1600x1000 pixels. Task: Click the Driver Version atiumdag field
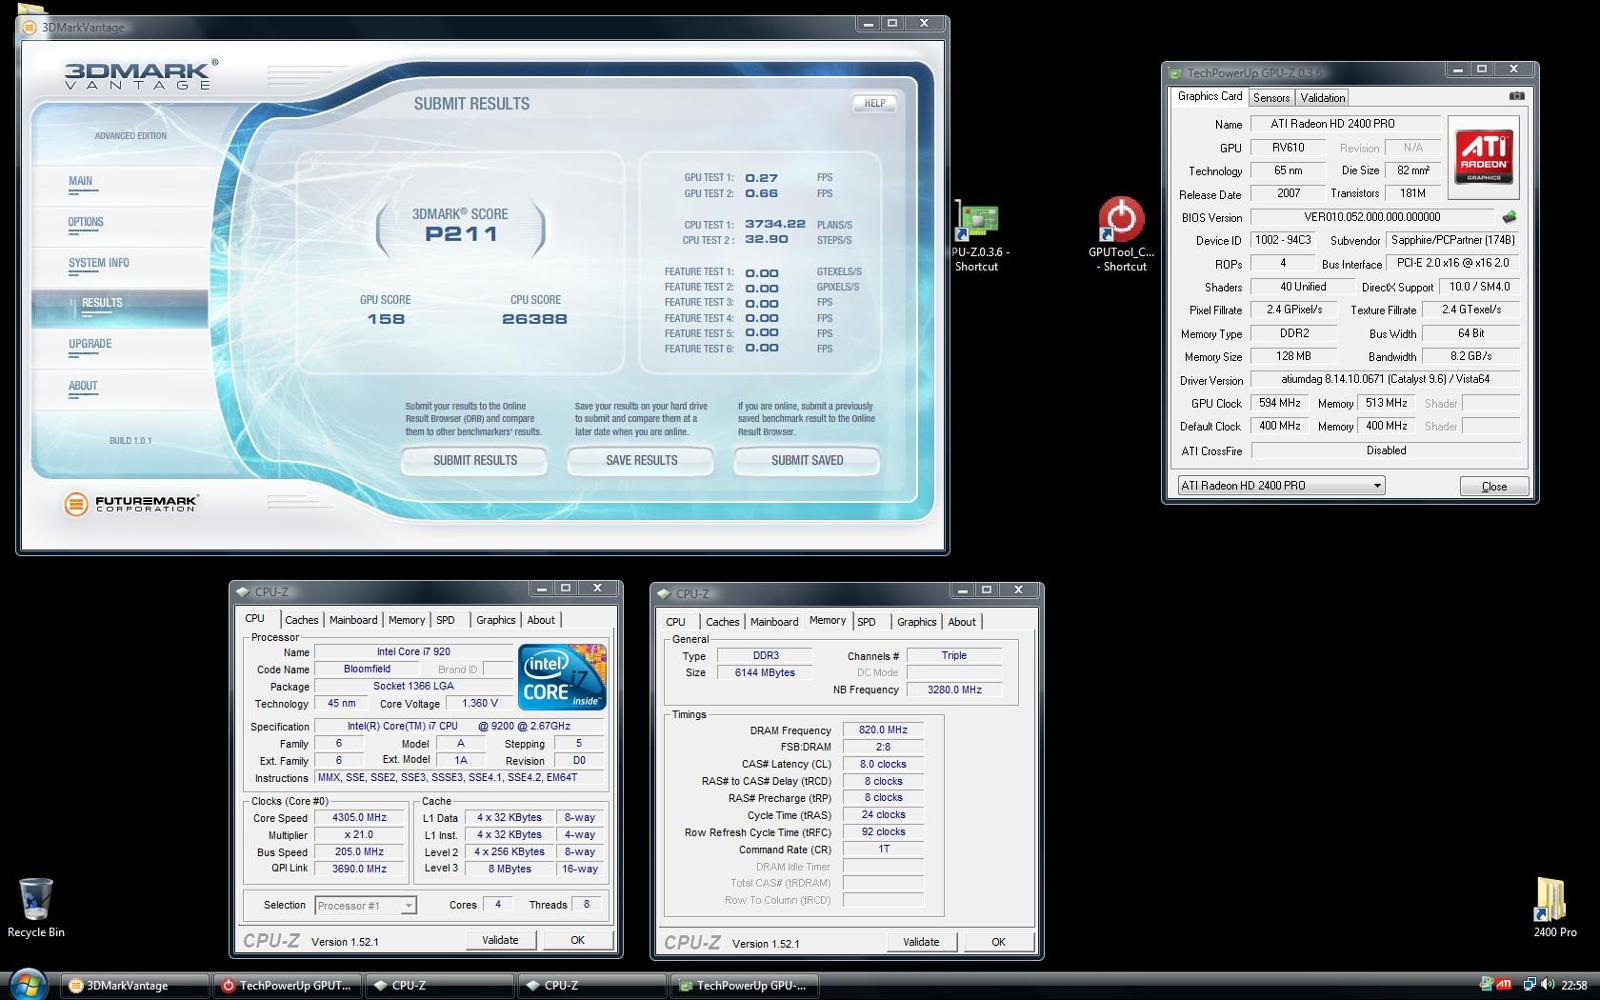[x=1385, y=380]
